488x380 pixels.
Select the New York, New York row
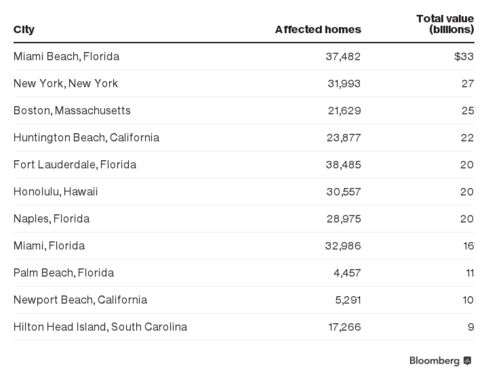244,83
